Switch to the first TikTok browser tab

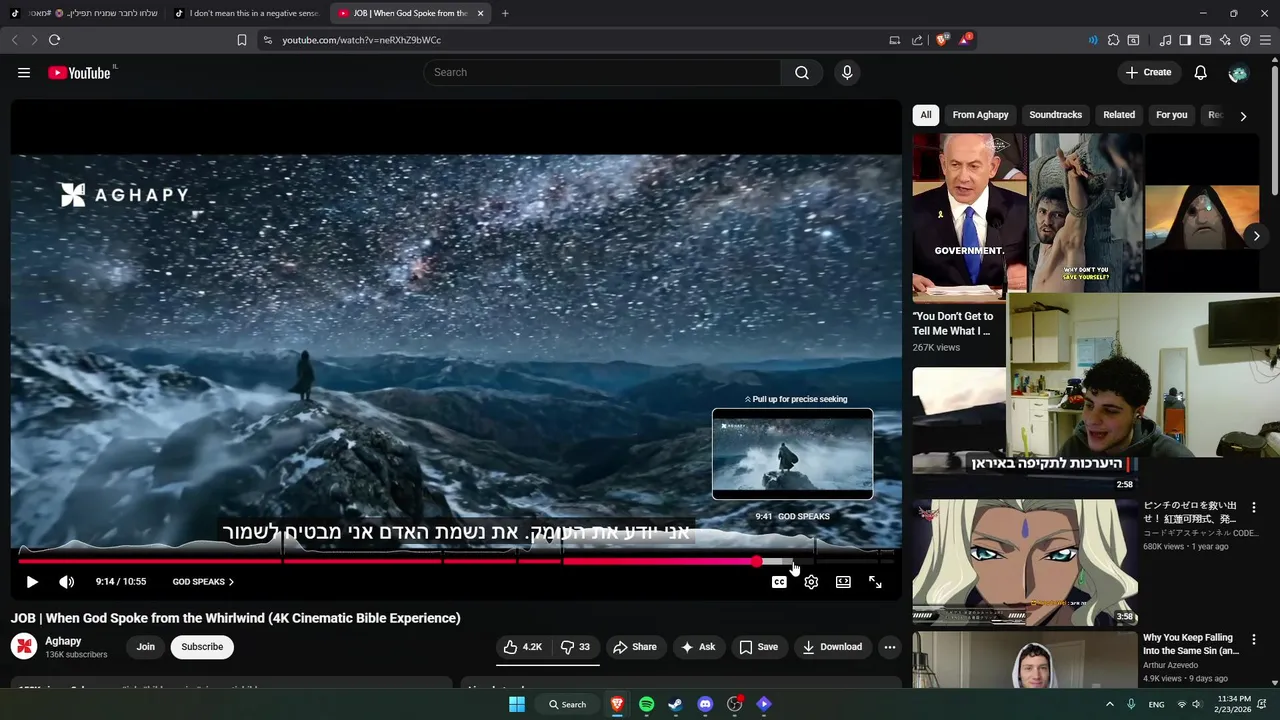point(85,13)
